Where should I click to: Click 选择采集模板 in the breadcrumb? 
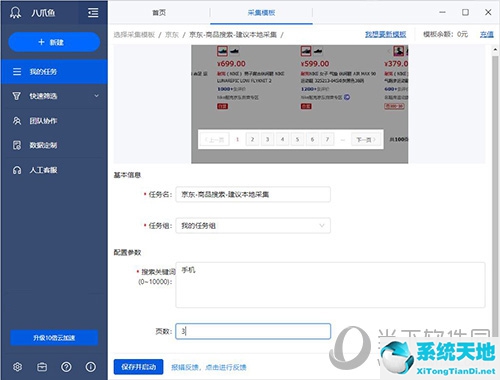(134, 35)
